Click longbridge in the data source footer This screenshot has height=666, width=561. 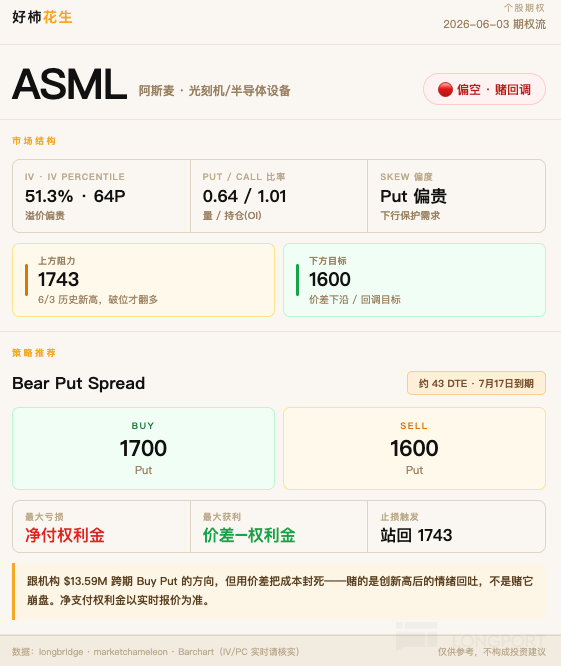[x=61, y=652]
